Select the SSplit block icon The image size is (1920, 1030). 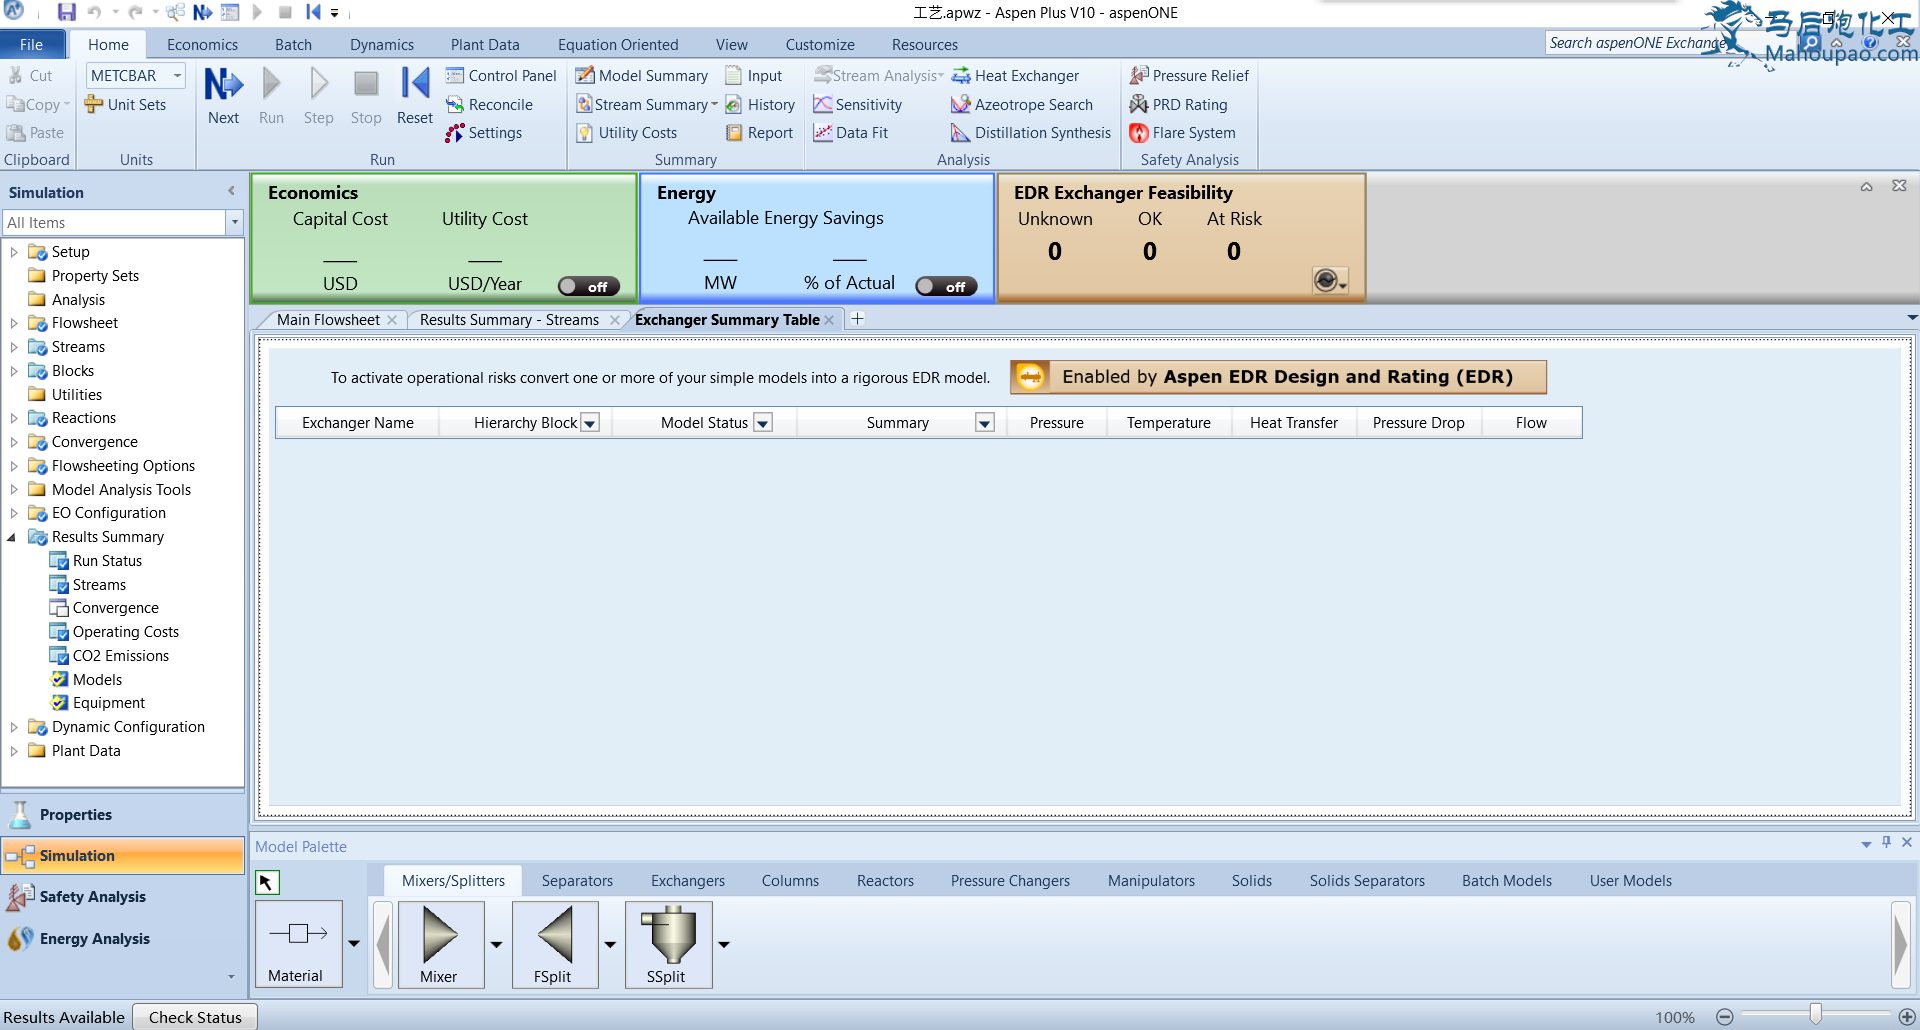coord(669,944)
